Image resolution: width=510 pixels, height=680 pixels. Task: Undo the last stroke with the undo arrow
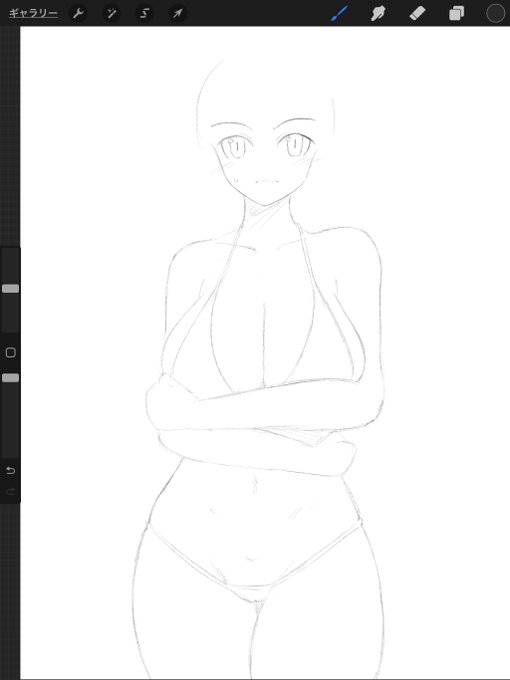(x=10, y=471)
